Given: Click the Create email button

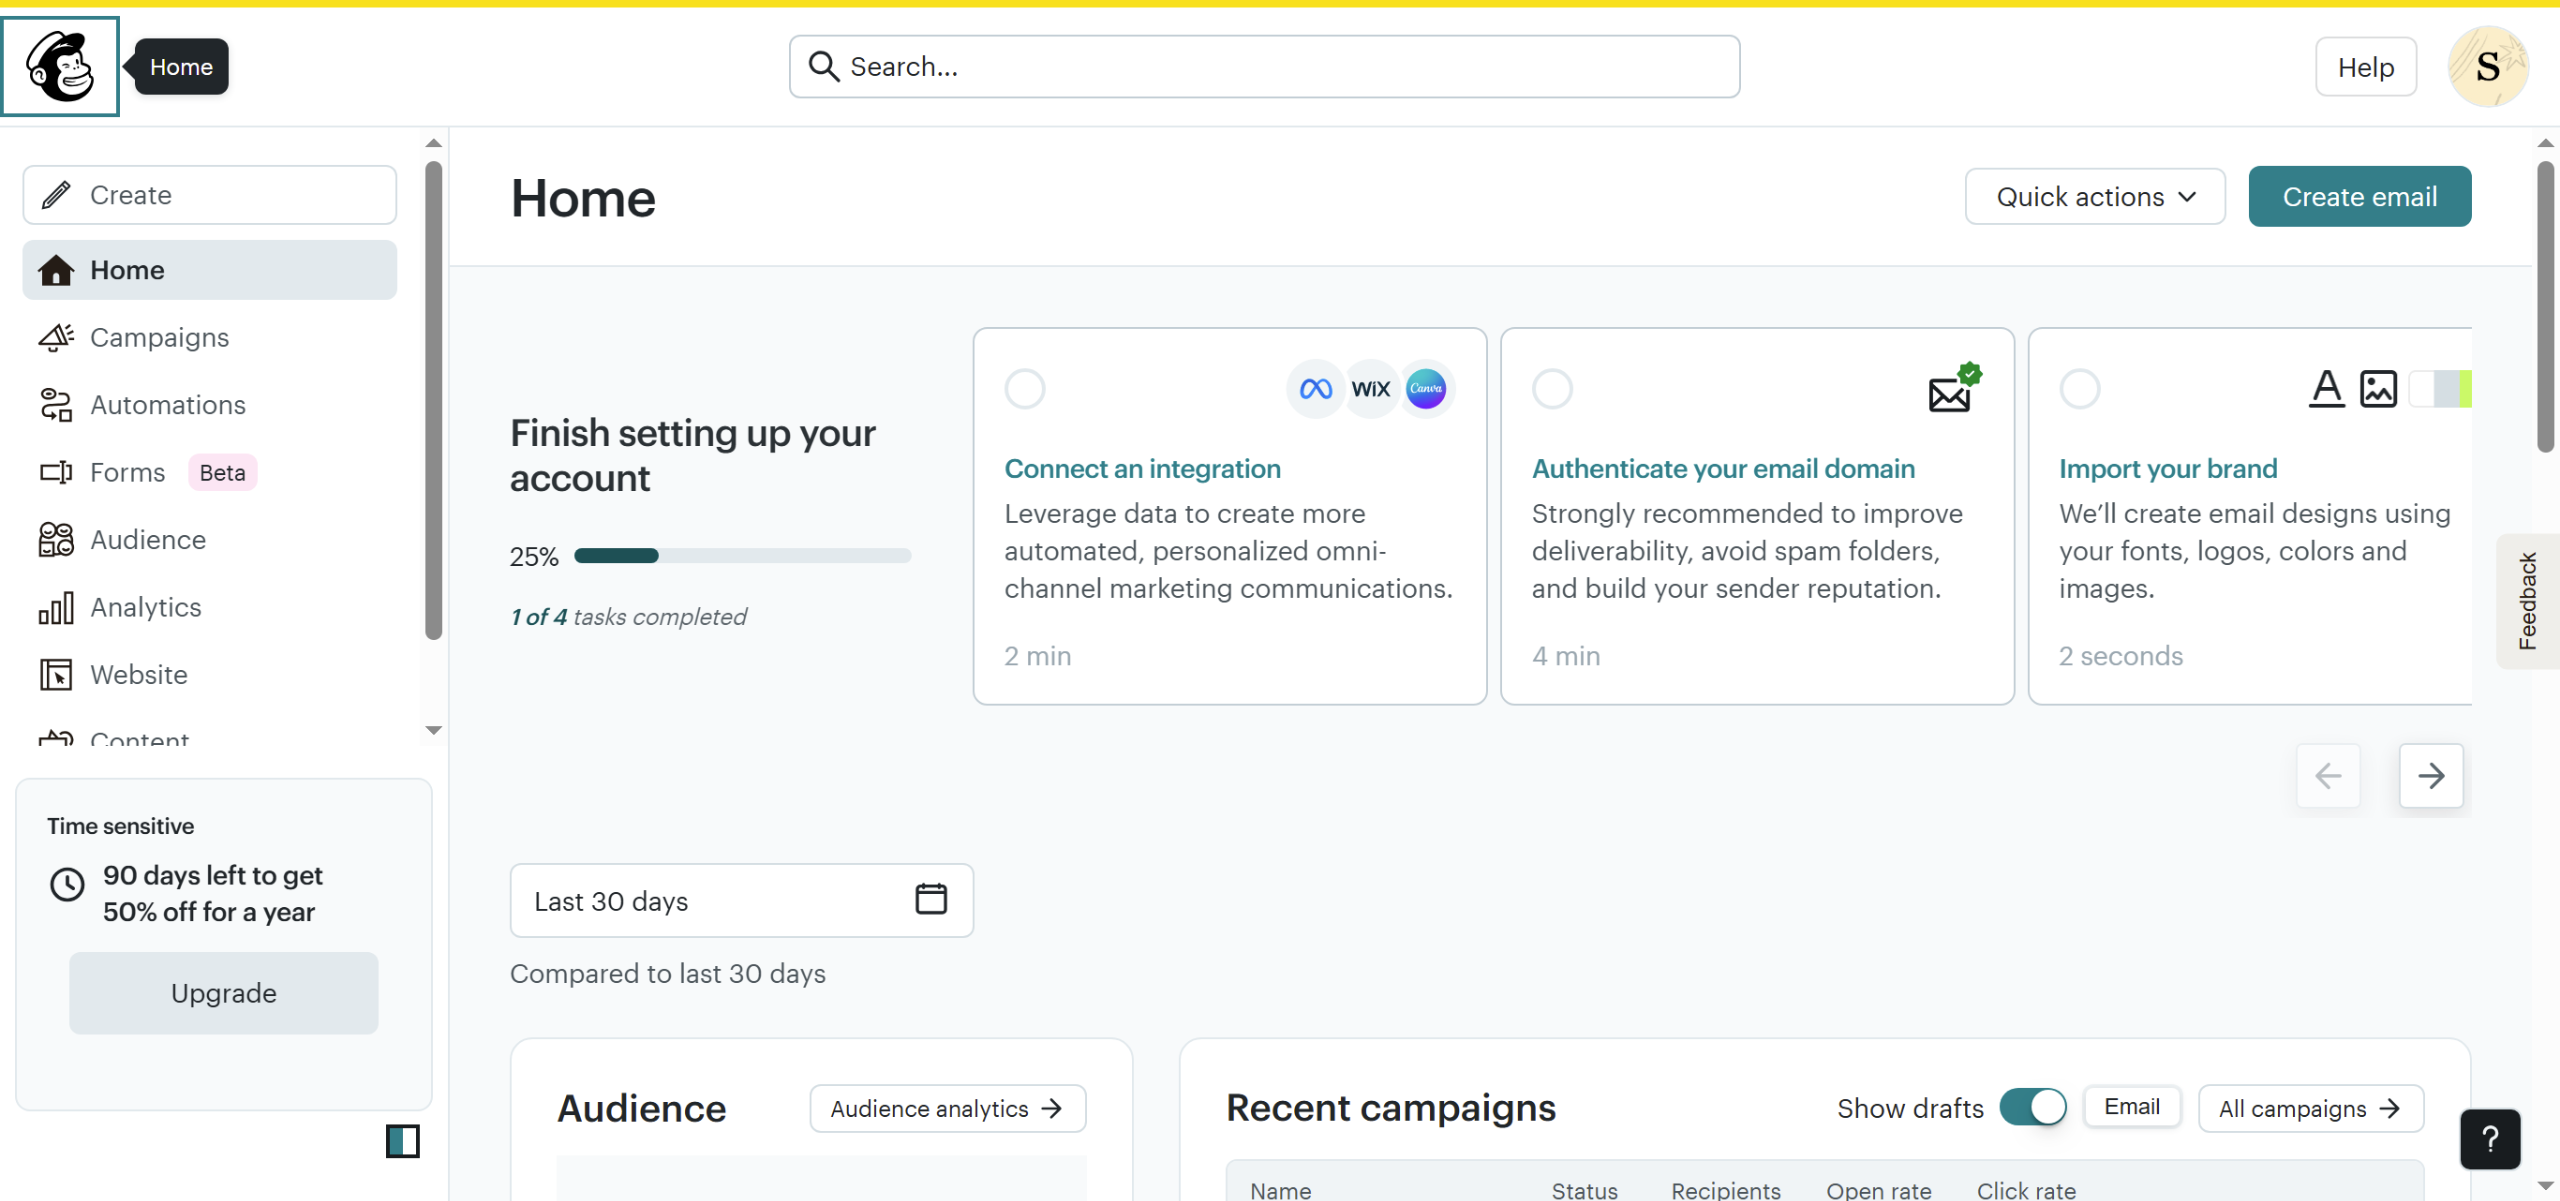Looking at the screenshot, I should pos(2359,197).
